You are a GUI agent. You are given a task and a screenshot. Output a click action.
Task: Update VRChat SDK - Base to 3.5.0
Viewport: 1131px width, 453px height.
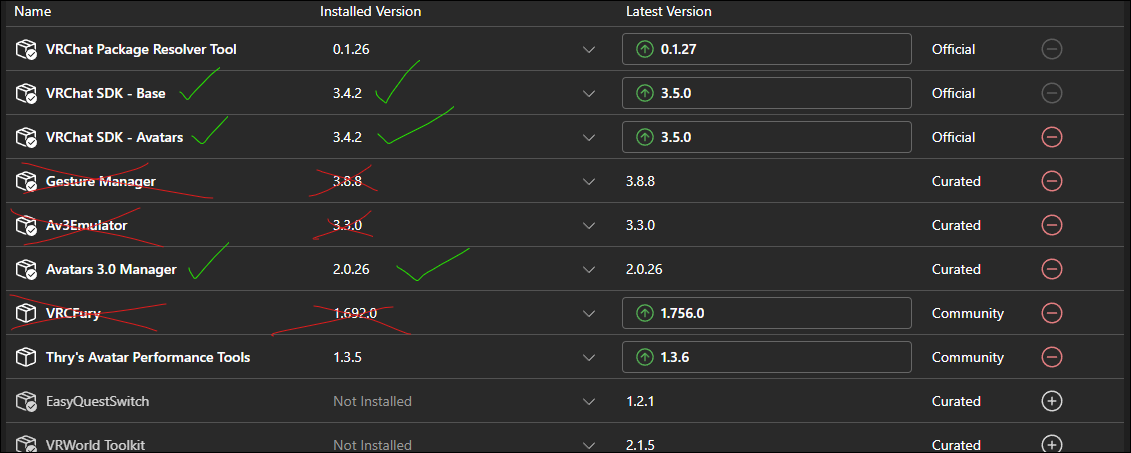coord(767,93)
